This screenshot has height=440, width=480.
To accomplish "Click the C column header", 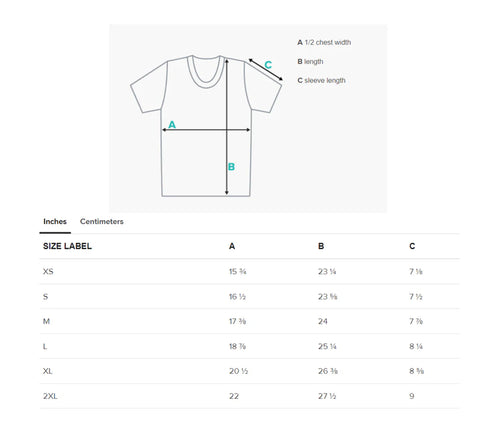I will click(x=412, y=246).
